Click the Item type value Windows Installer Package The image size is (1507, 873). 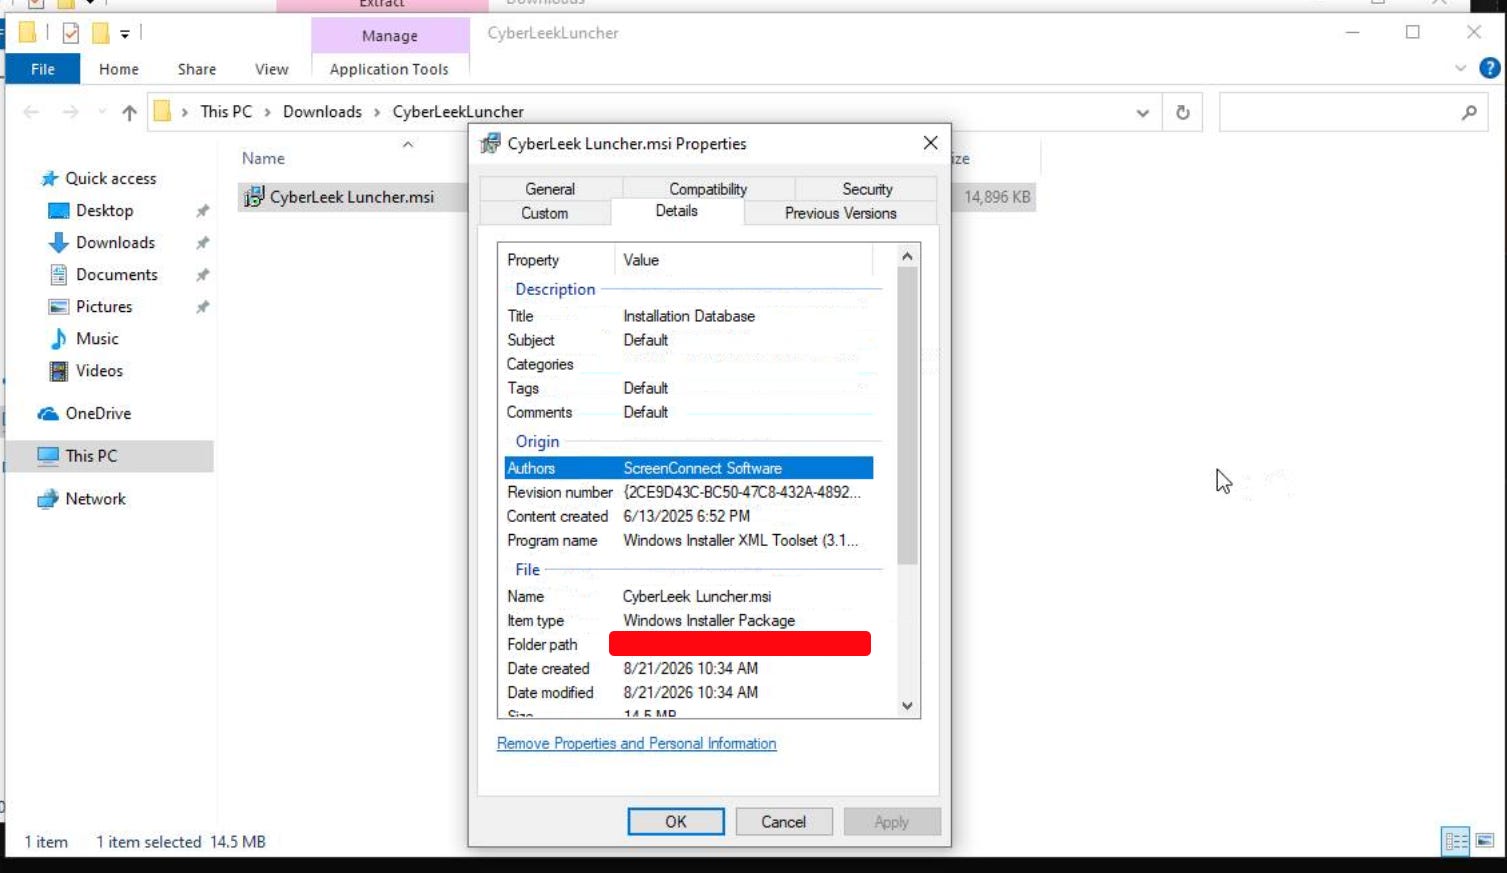click(x=709, y=620)
